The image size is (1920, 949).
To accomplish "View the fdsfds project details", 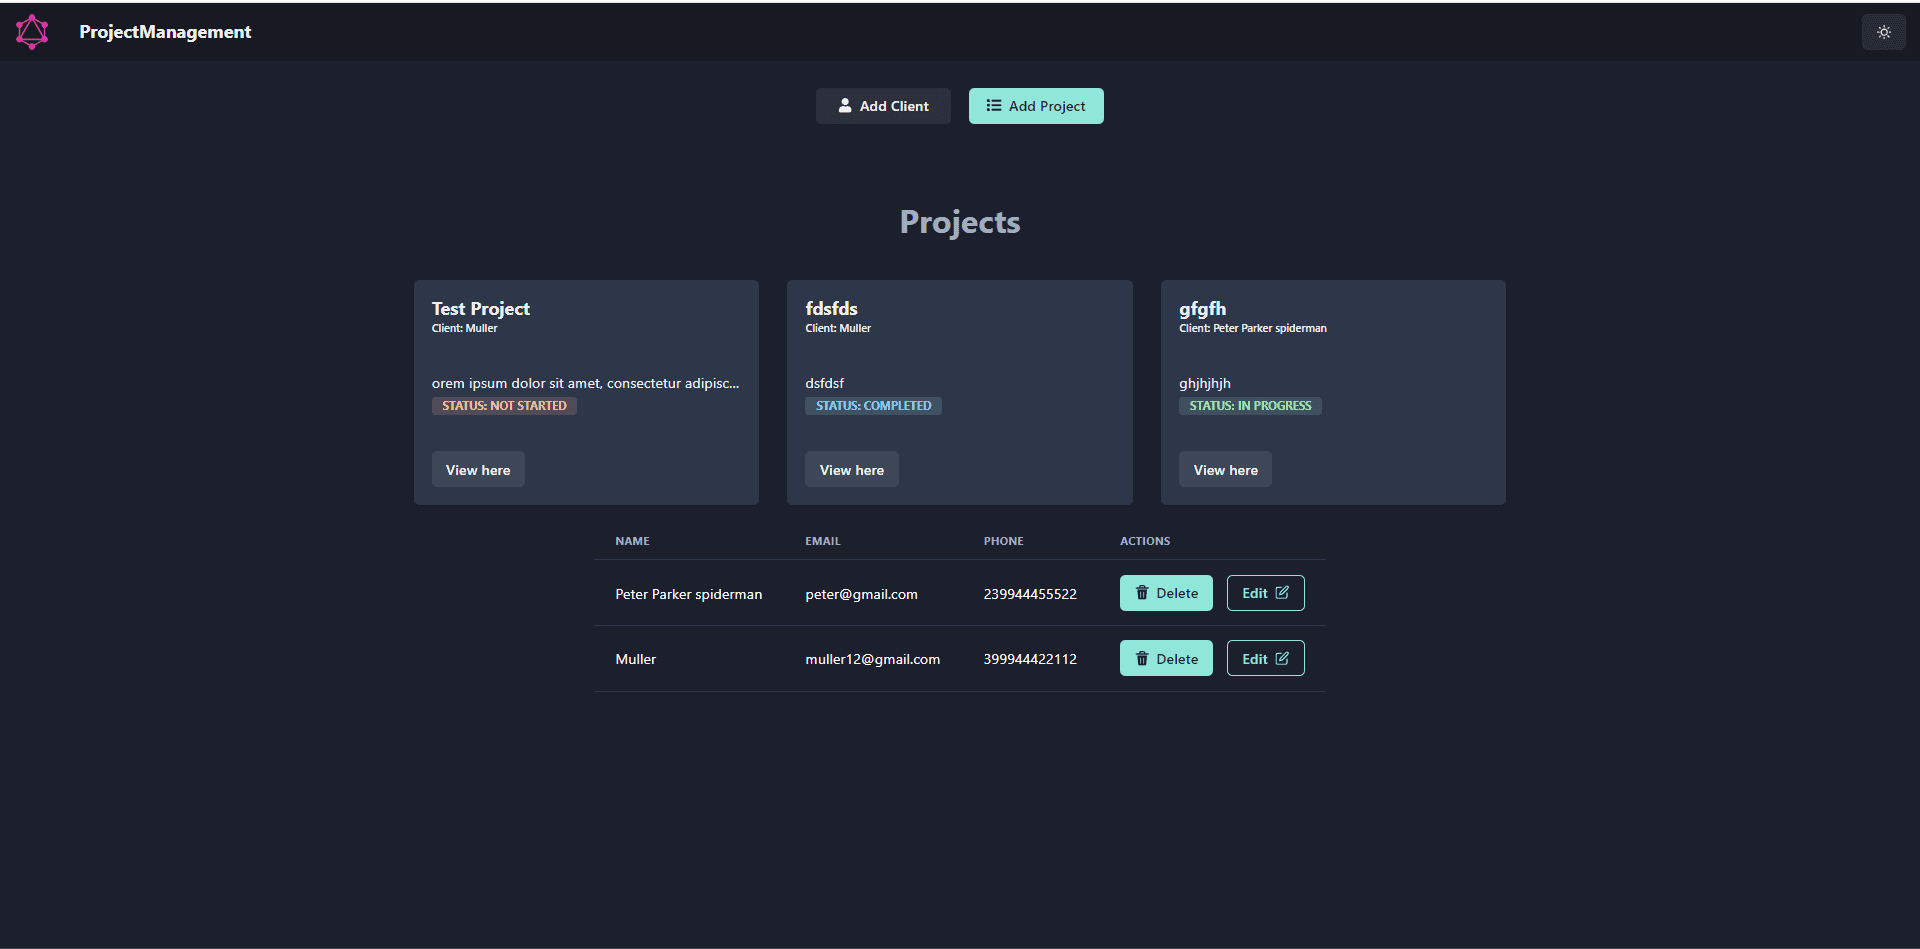I will [851, 469].
